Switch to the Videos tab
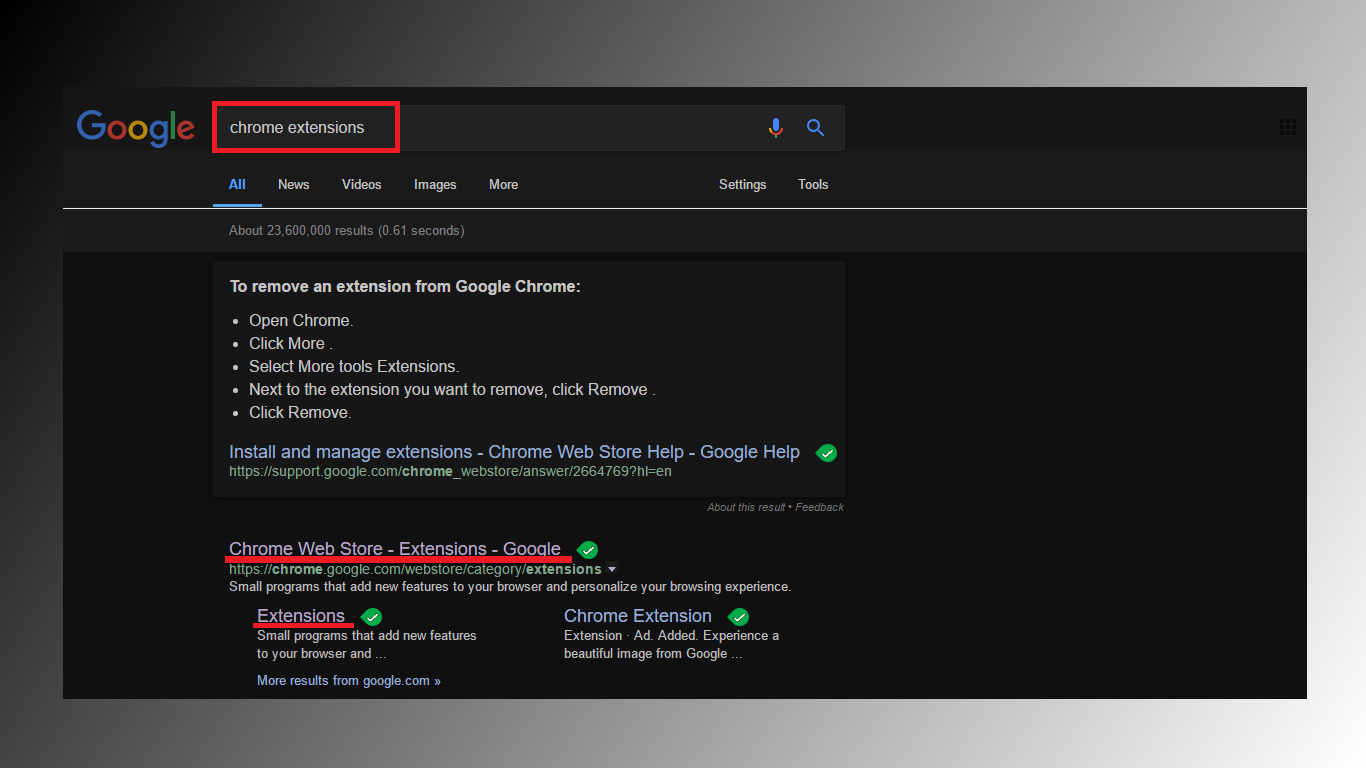Viewport: 1366px width, 768px height. click(x=362, y=185)
